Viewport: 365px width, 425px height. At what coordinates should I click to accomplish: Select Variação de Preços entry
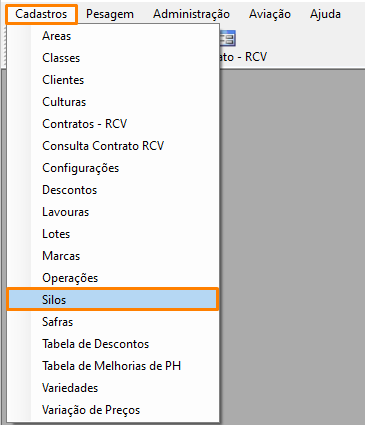(113, 410)
